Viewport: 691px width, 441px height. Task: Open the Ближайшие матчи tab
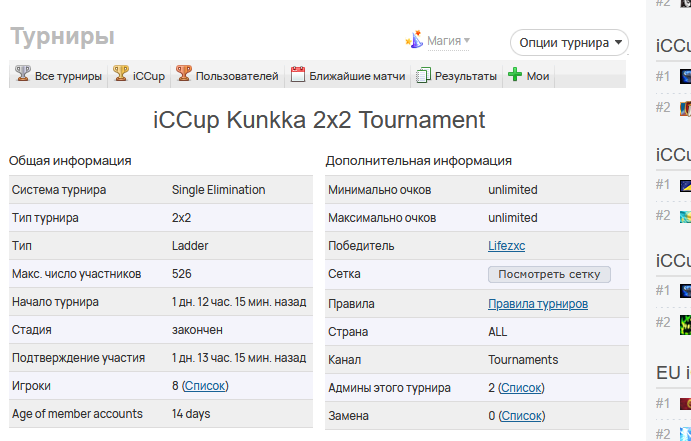[348, 75]
